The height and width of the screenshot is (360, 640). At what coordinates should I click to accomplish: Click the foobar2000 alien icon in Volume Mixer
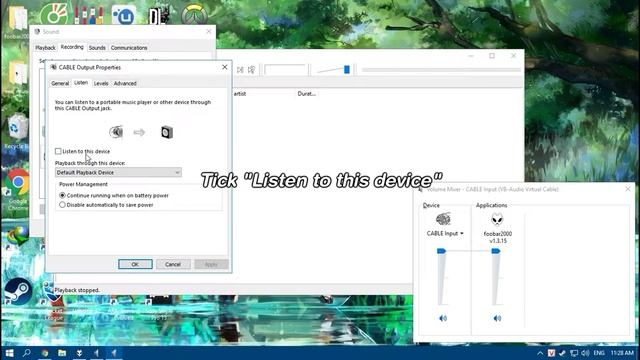497,220
